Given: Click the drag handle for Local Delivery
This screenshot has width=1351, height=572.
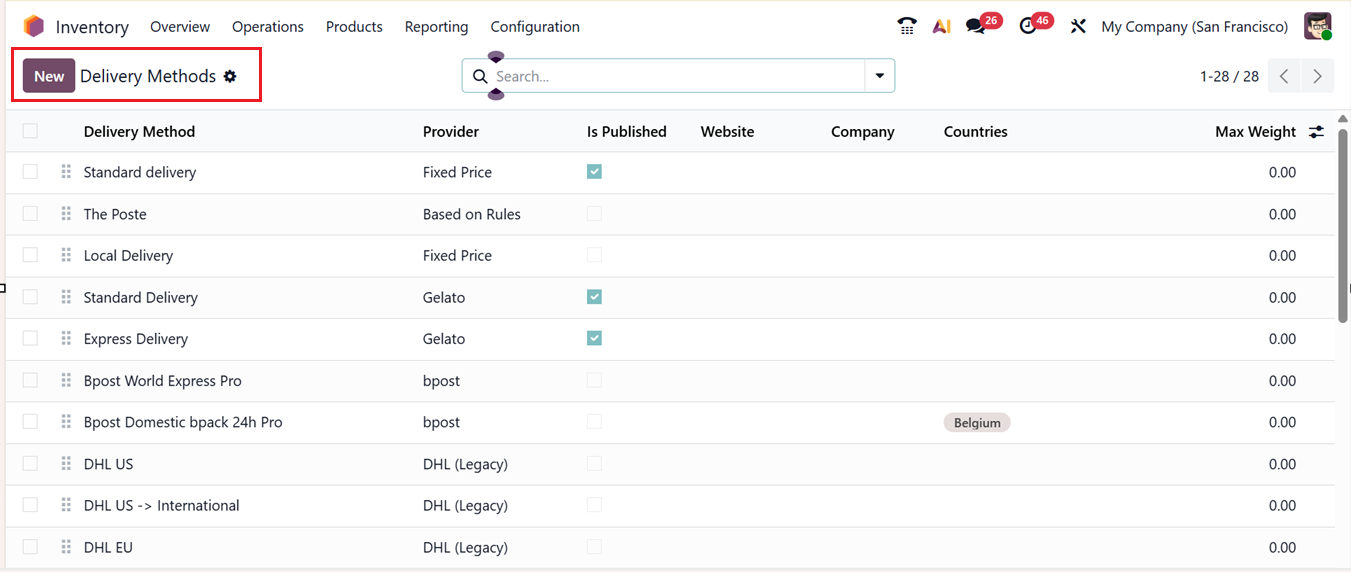Looking at the screenshot, I should click(66, 255).
